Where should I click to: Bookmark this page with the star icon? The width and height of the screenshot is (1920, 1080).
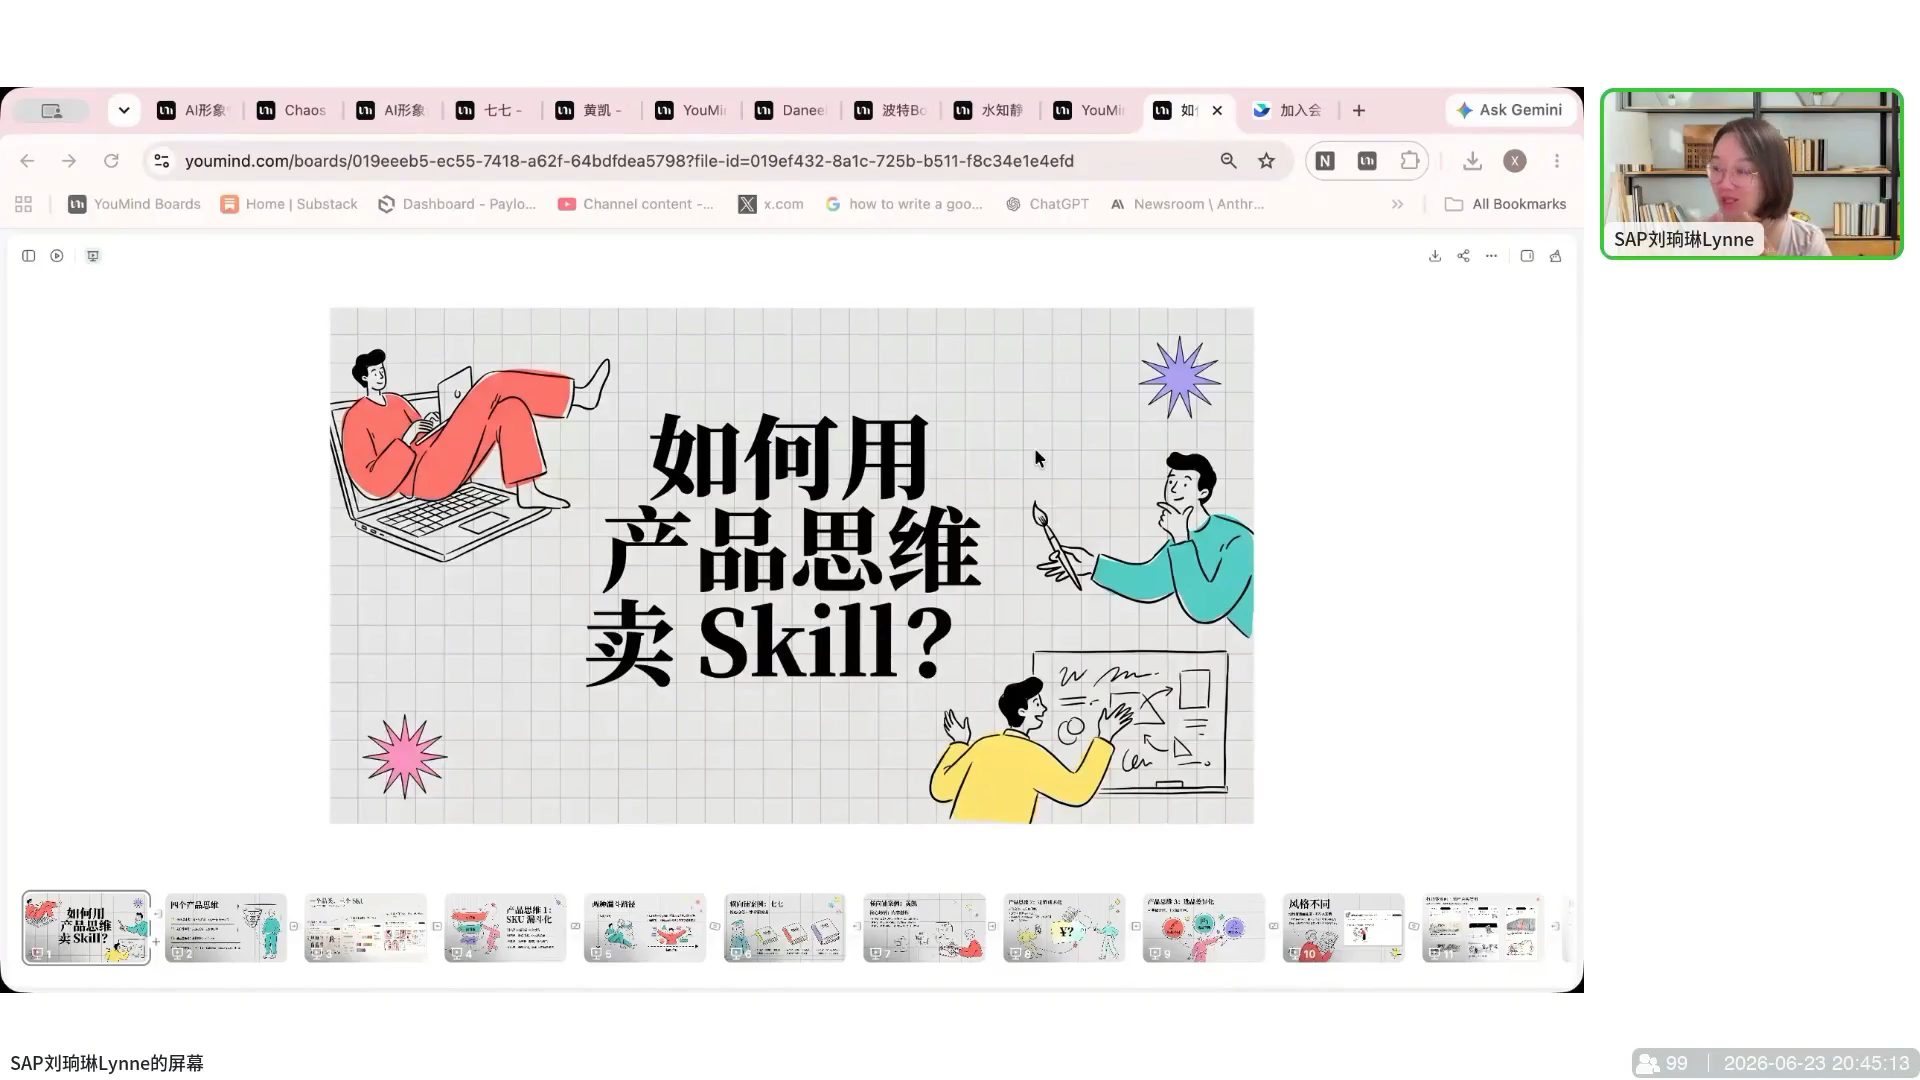[1267, 161]
